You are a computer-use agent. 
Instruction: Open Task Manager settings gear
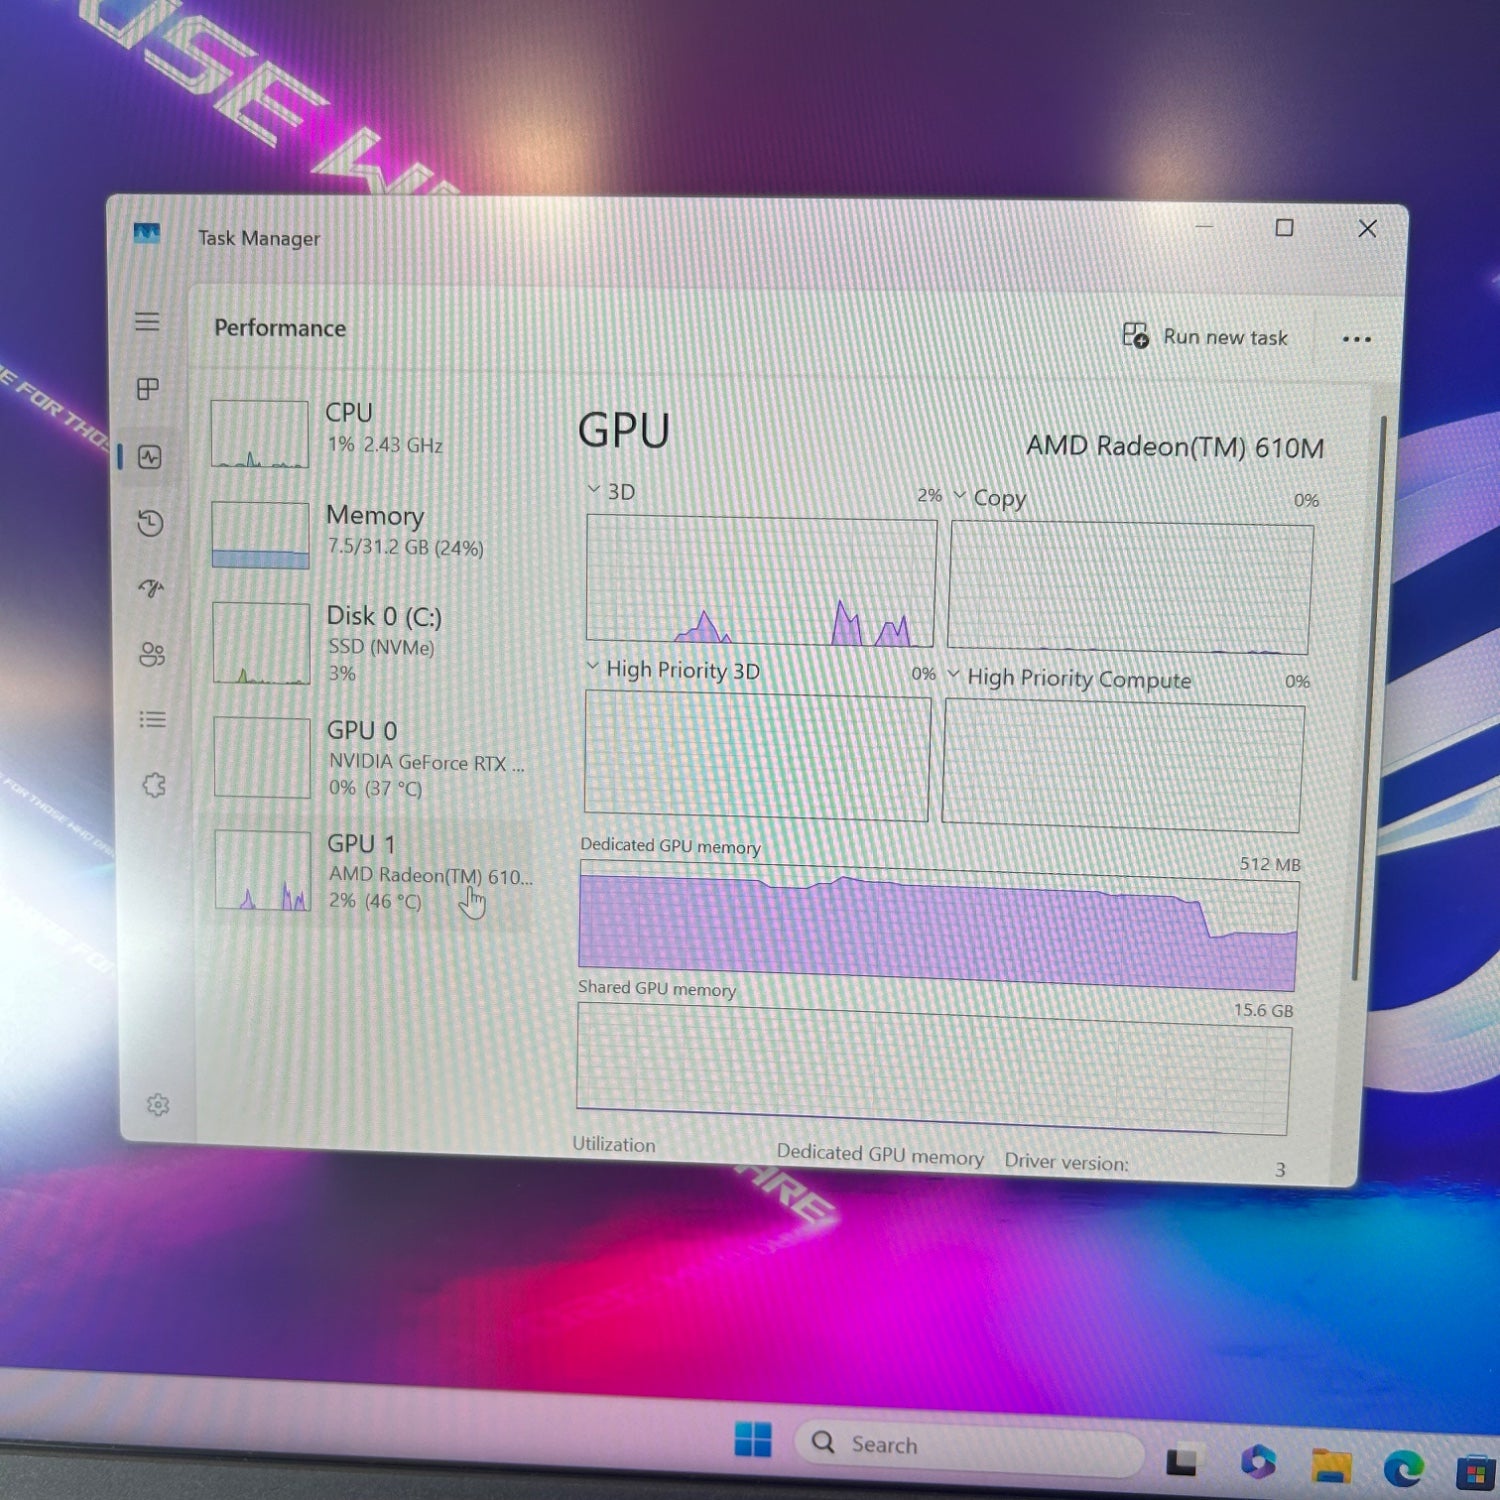(x=158, y=1105)
